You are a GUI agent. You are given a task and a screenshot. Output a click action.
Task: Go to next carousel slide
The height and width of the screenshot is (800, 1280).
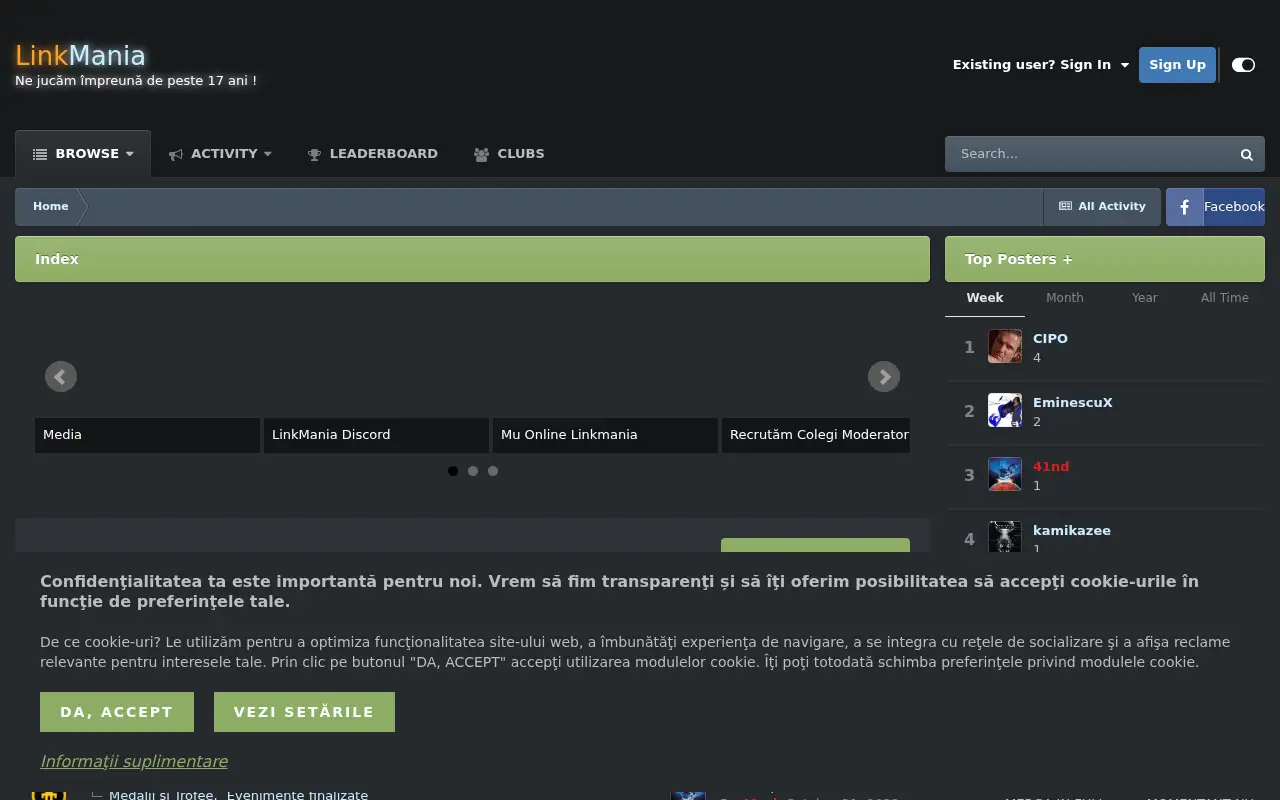click(x=884, y=376)
